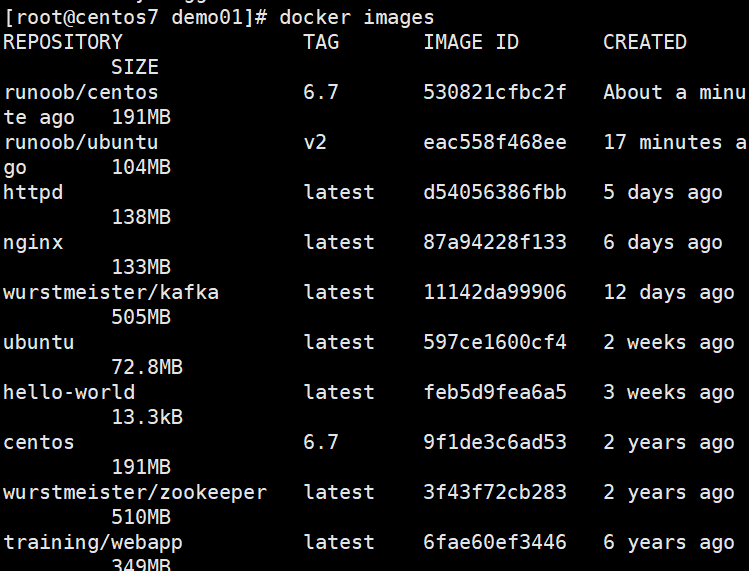Image resolution: width=749 pixels, height=571 pixels.
Task: Click the '6 days ago' created value
Action: (x=663, y=243)
